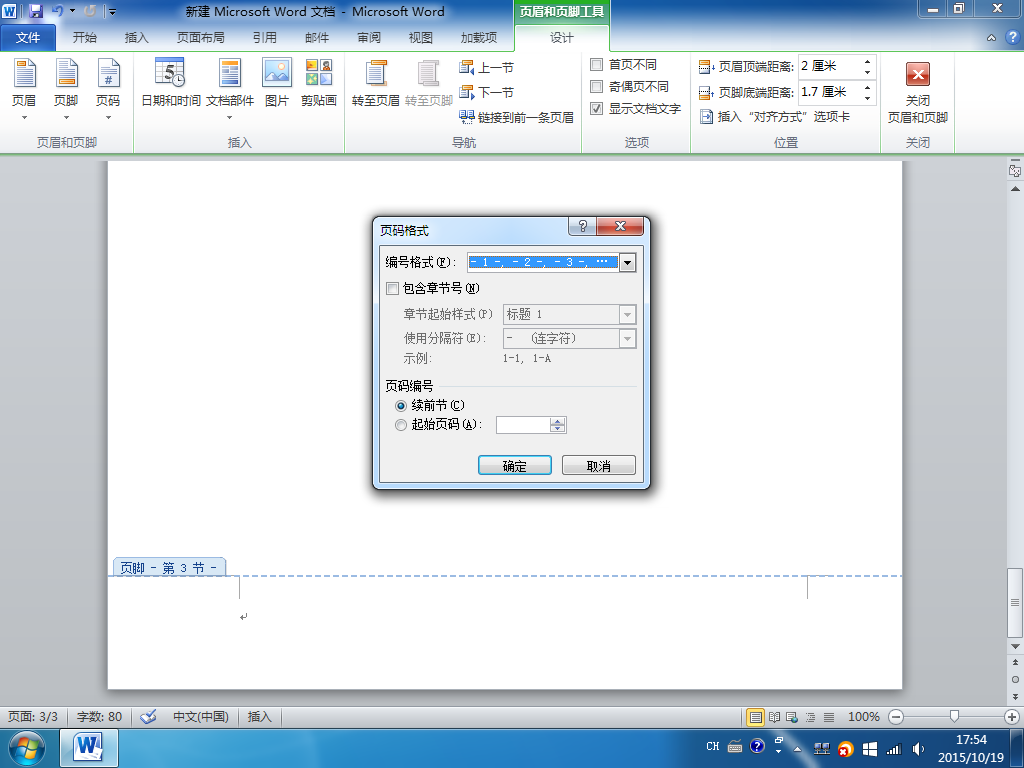
Task: Enable 奇偶页不同 different odd even pages
Action: pyautogui.click(x=630, y=86)
